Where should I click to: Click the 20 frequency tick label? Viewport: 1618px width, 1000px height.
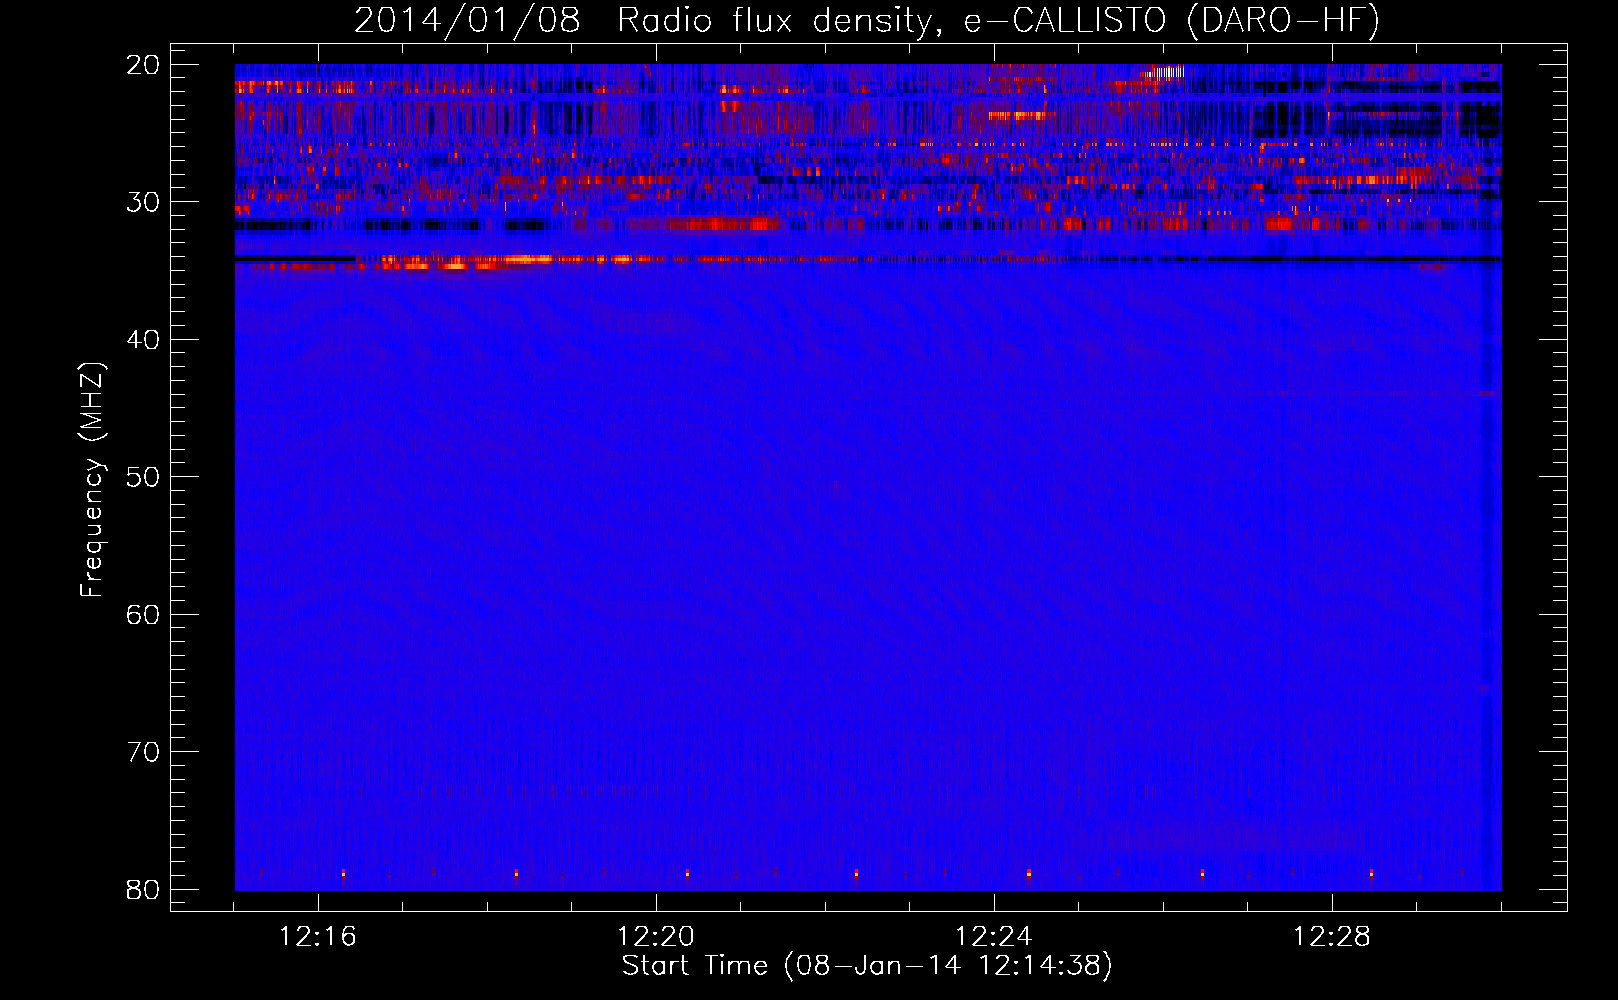(x=143, y=65)
